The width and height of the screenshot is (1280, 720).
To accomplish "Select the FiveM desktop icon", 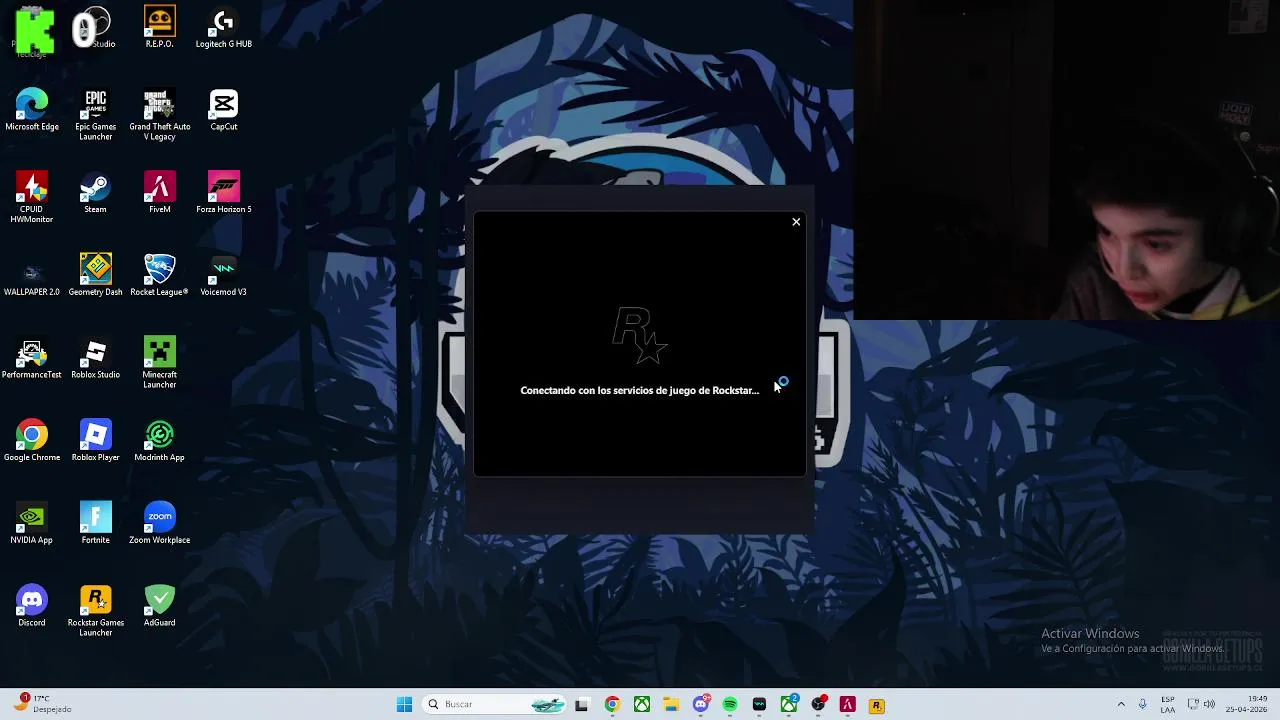I will [159, 193].
